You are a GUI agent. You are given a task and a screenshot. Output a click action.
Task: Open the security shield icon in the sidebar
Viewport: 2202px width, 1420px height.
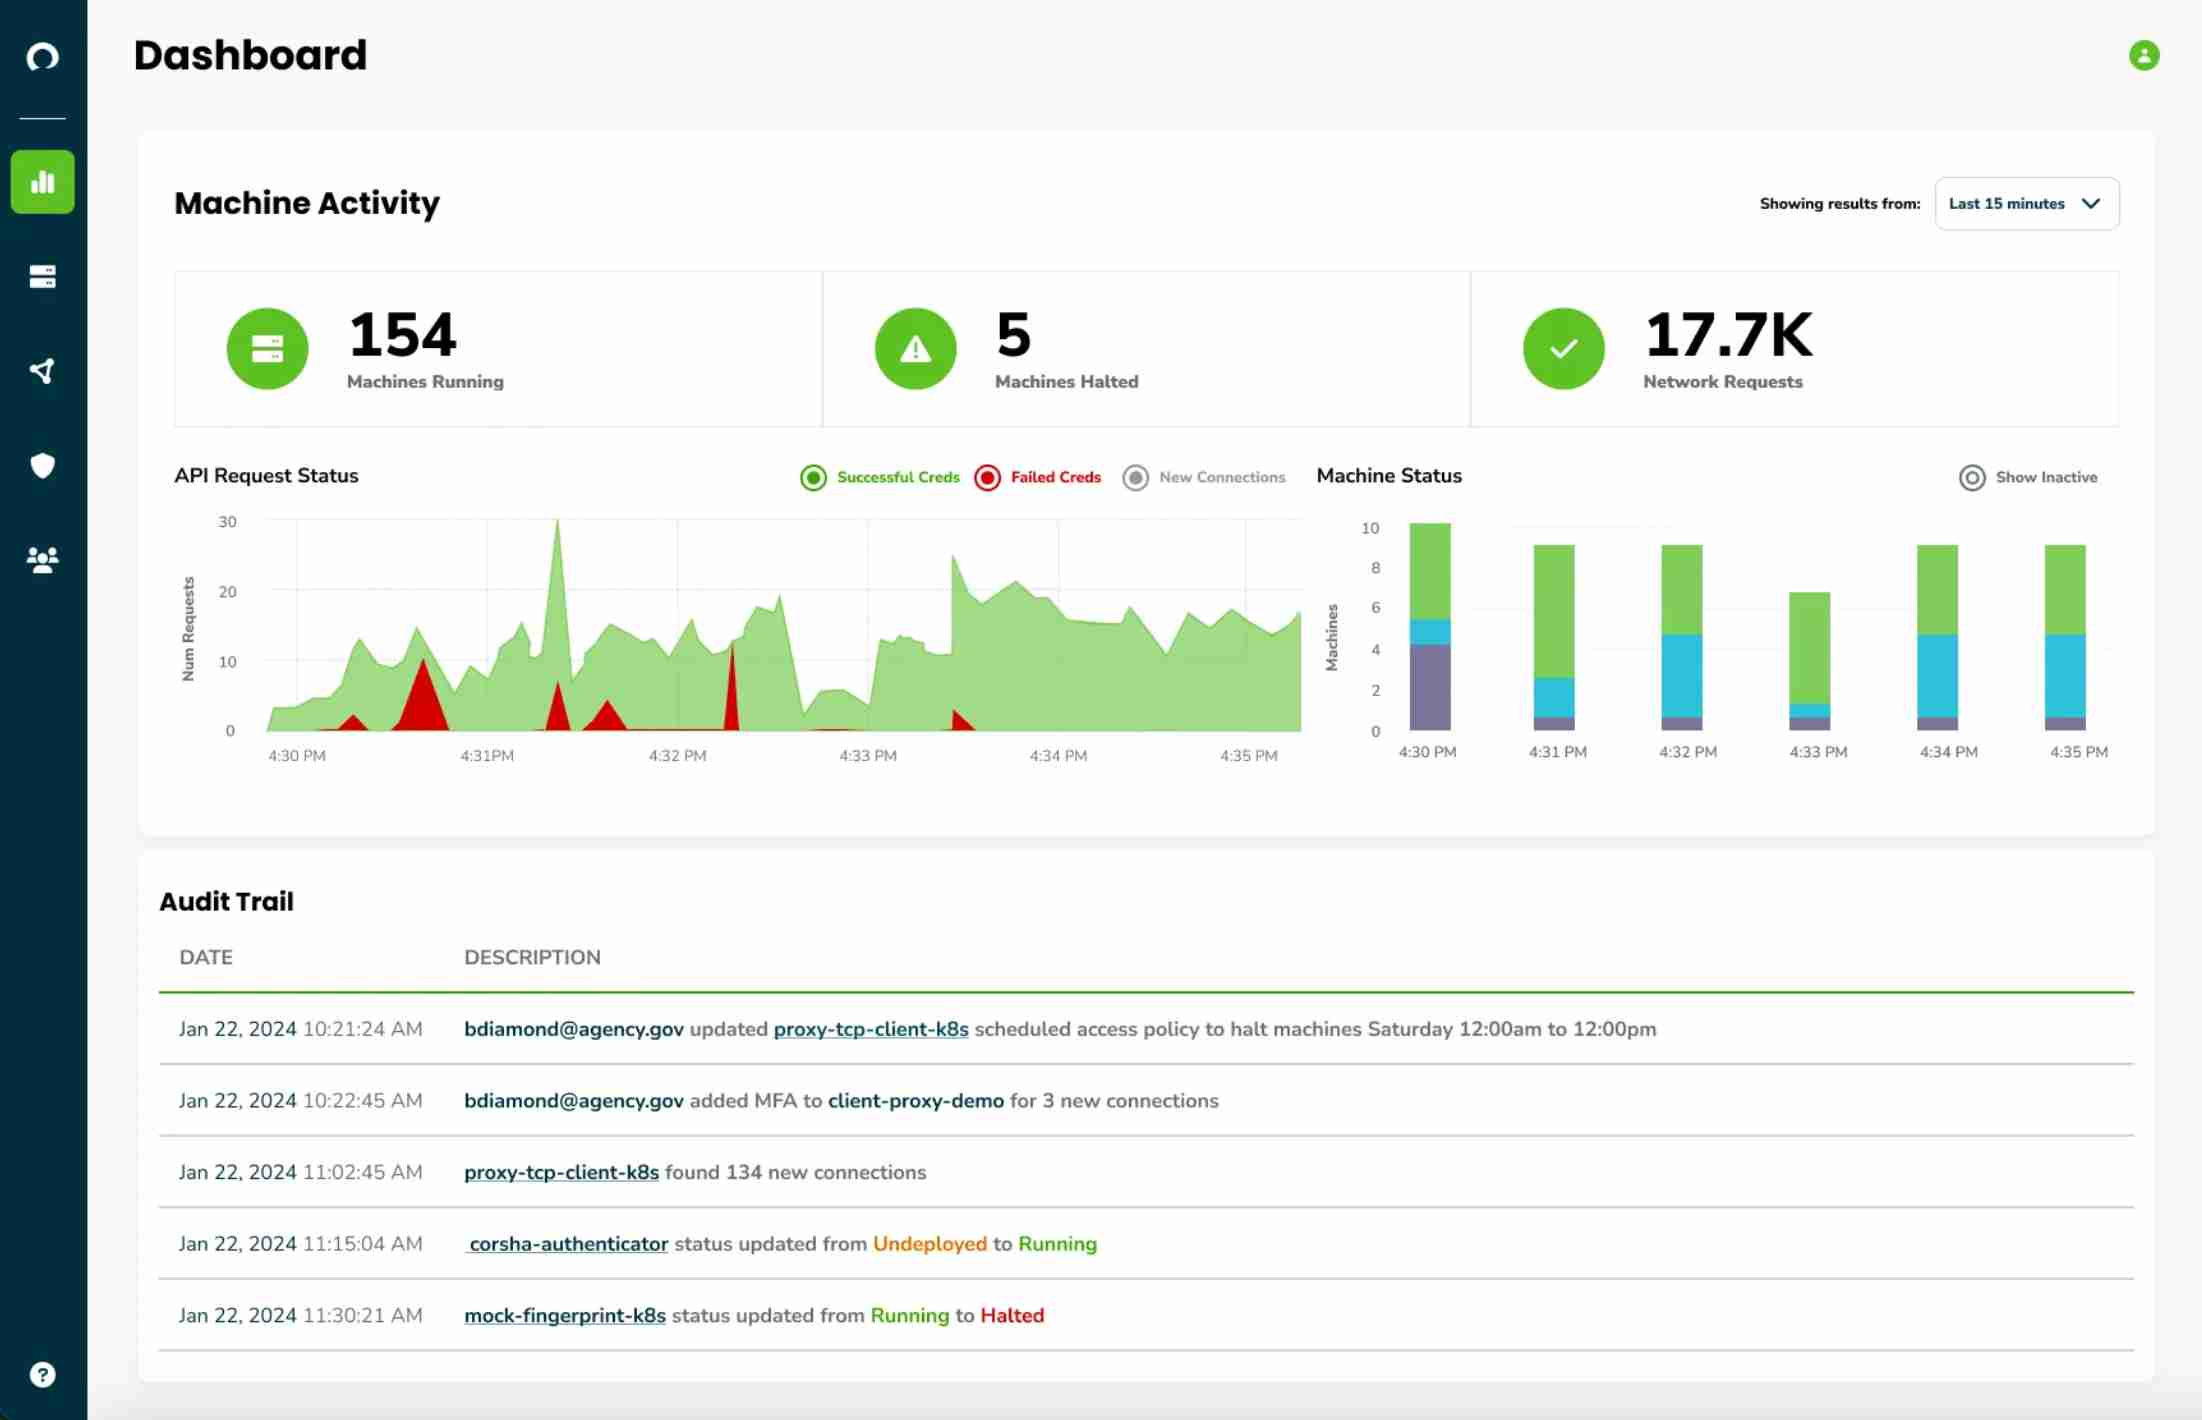pos(42,465)
